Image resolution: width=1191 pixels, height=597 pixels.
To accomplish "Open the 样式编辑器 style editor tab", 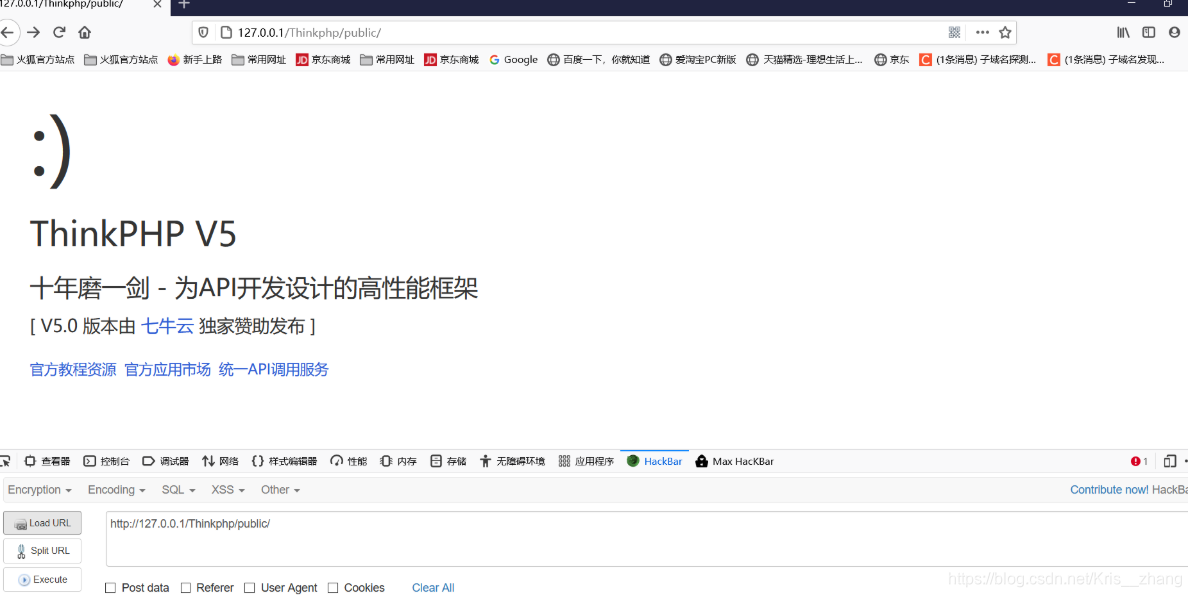I will click(x=284, y=461).
